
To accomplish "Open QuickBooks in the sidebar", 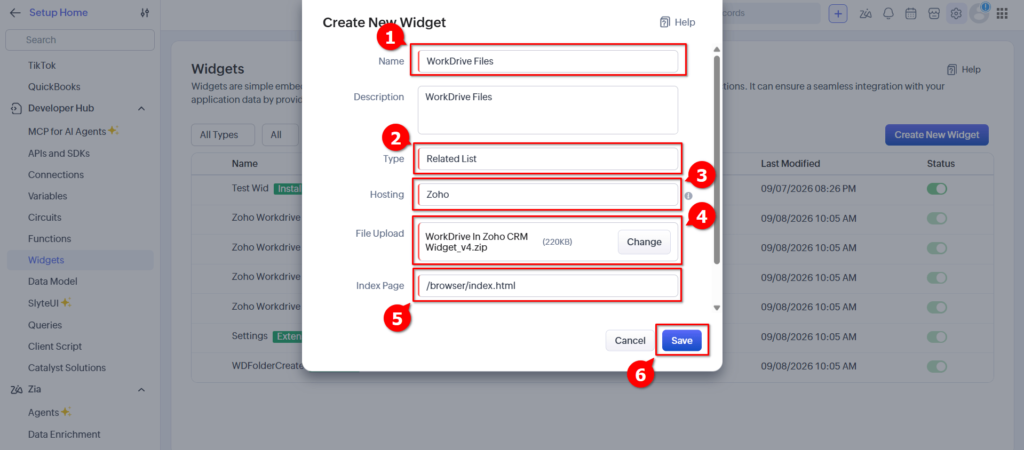I will (x=54, y=86).
